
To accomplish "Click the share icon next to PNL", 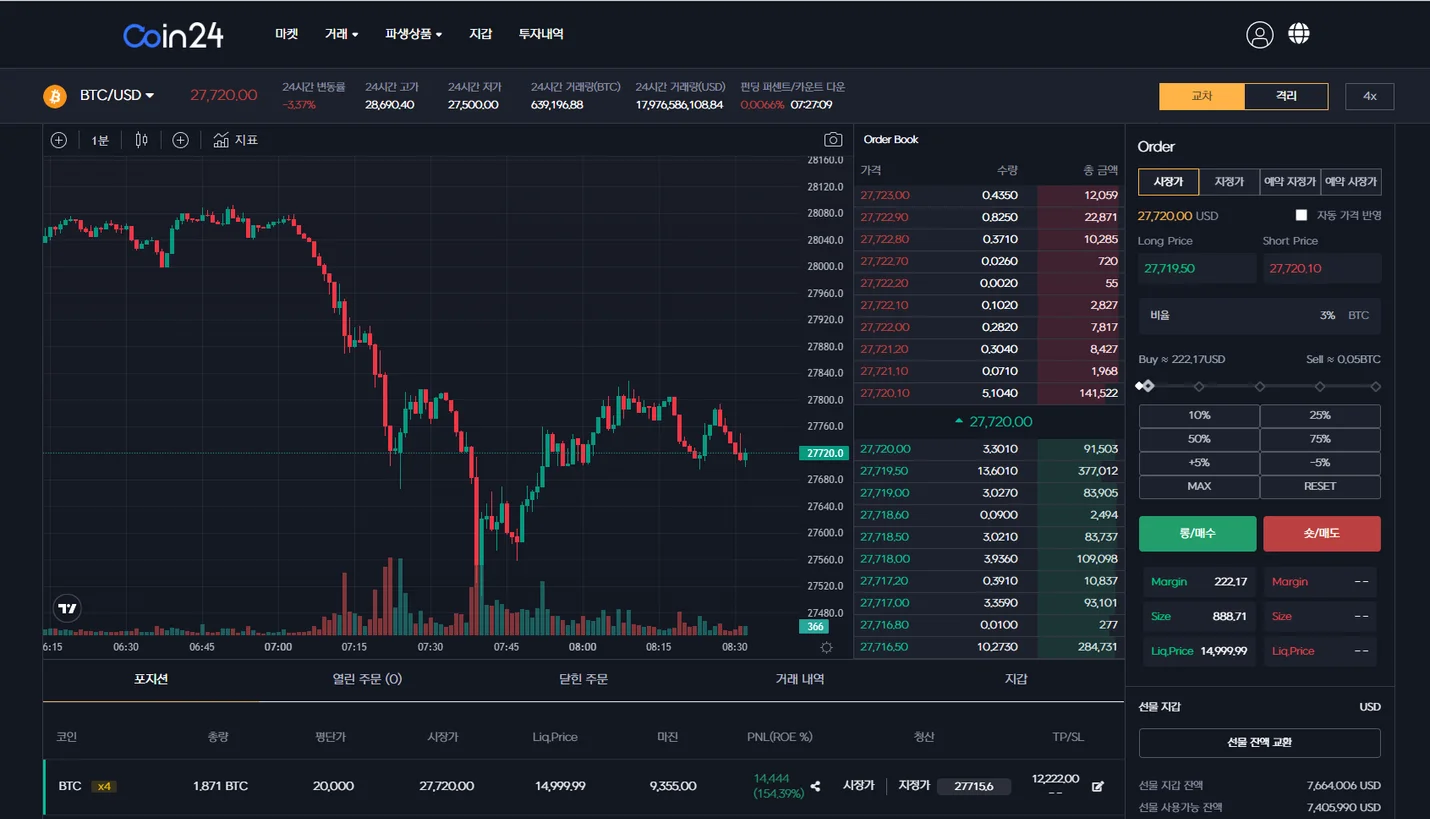I will [815, 786].
